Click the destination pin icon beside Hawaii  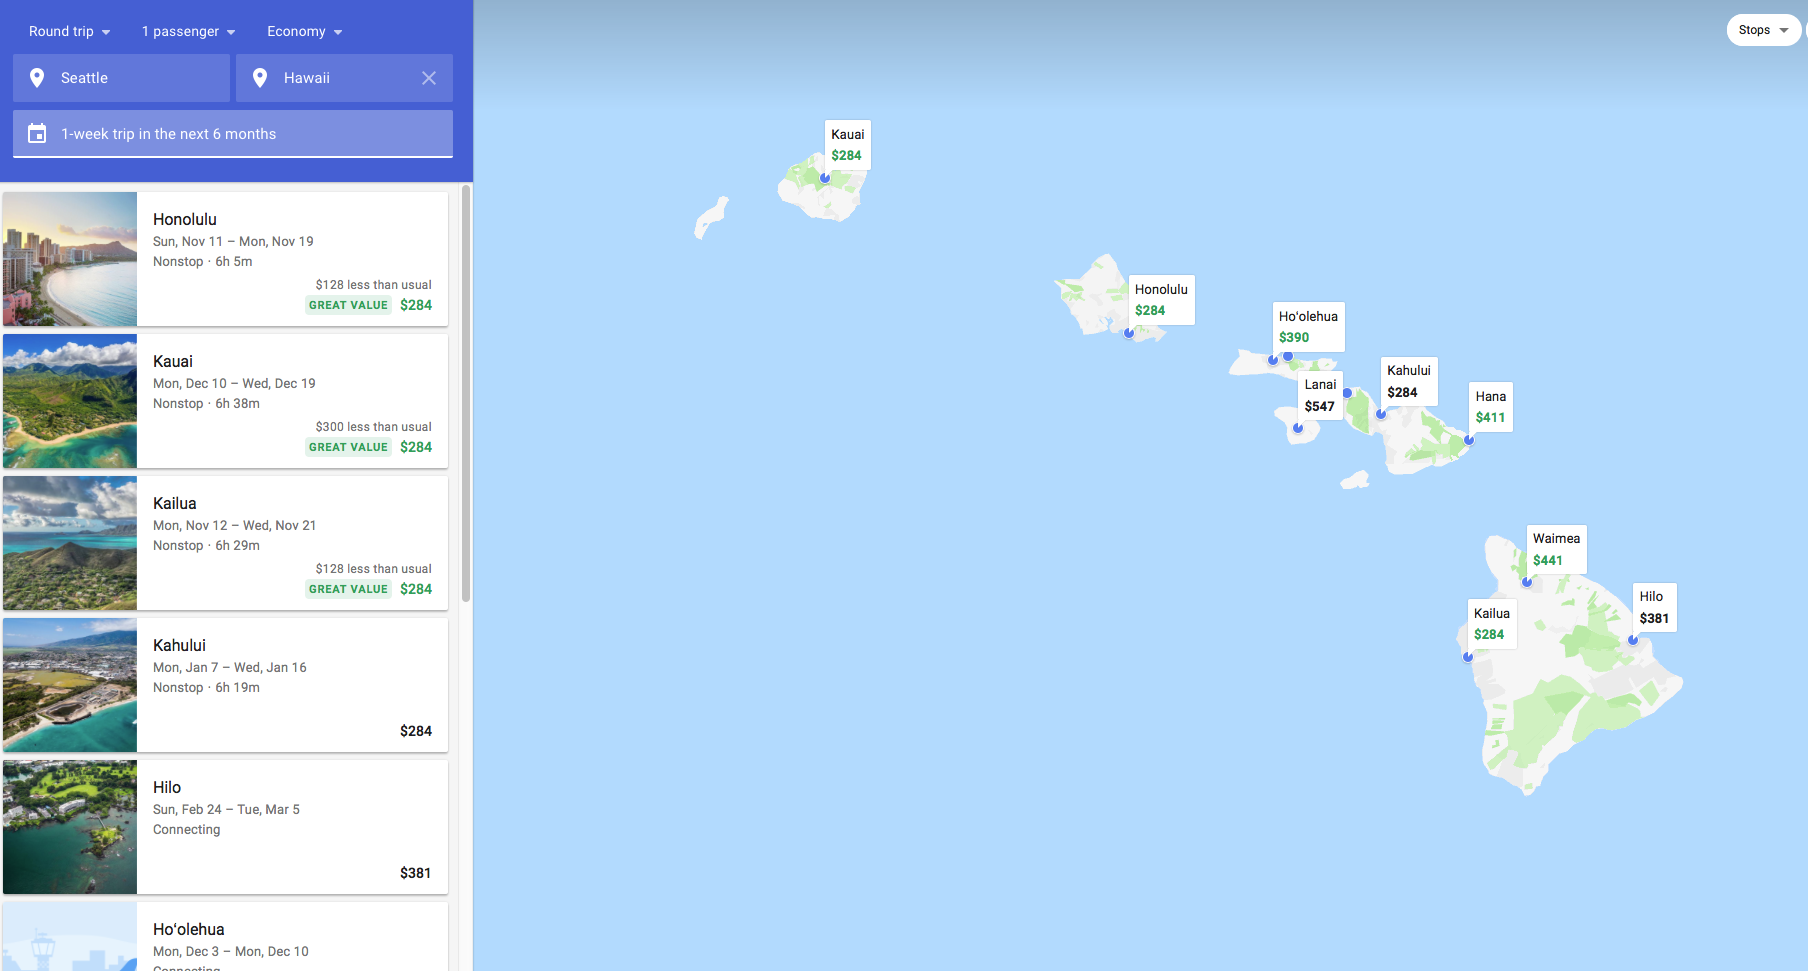pos(260,78)
